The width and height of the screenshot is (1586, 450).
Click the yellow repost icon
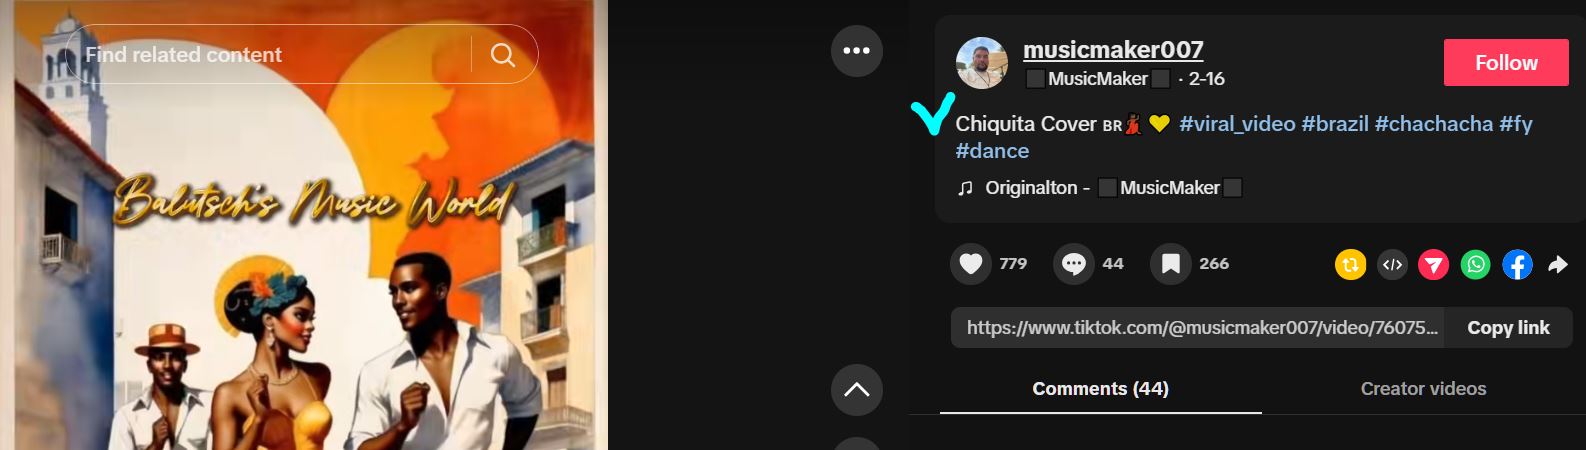point(1350,264)
